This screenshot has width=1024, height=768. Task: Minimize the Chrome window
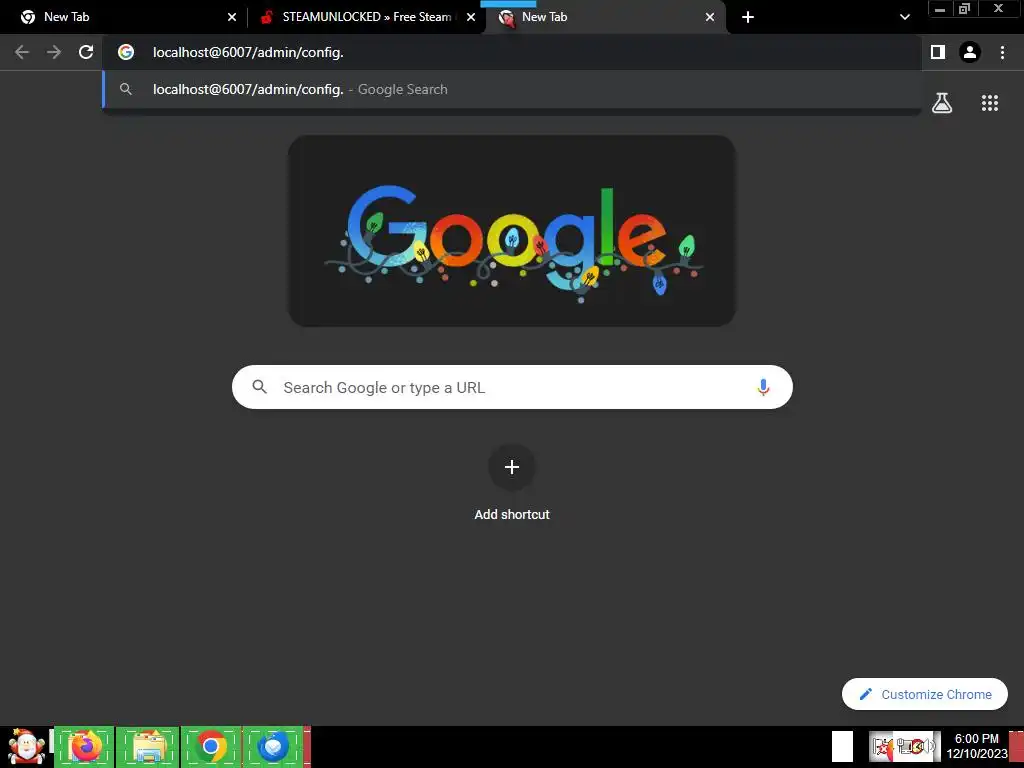tap(940, 9)
